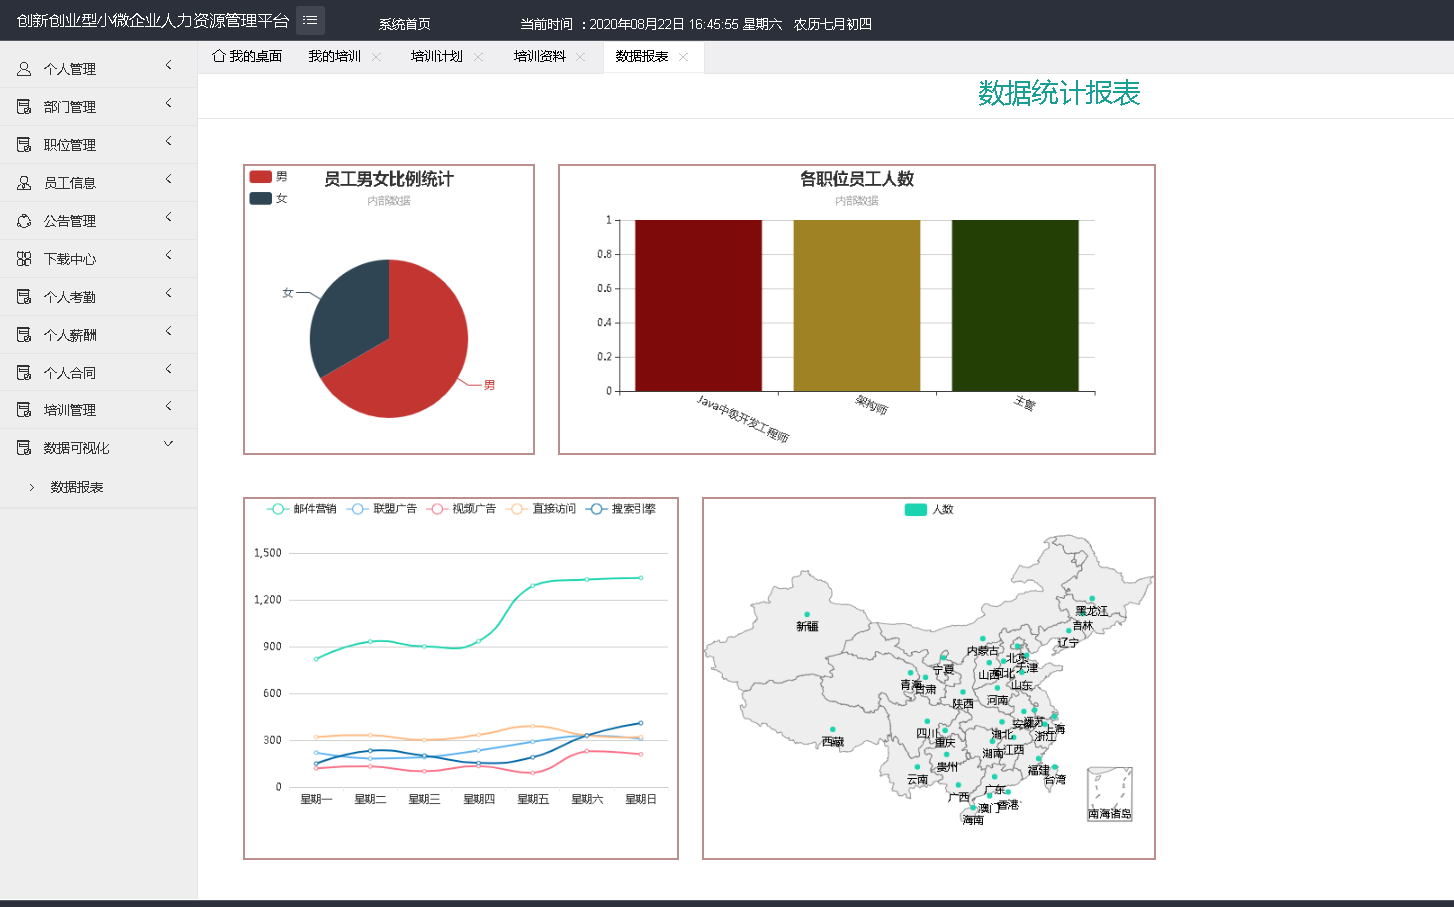Toggle the 人数 legend above the China map
This screenshot has height=907, width=1454.
[930, 509]
